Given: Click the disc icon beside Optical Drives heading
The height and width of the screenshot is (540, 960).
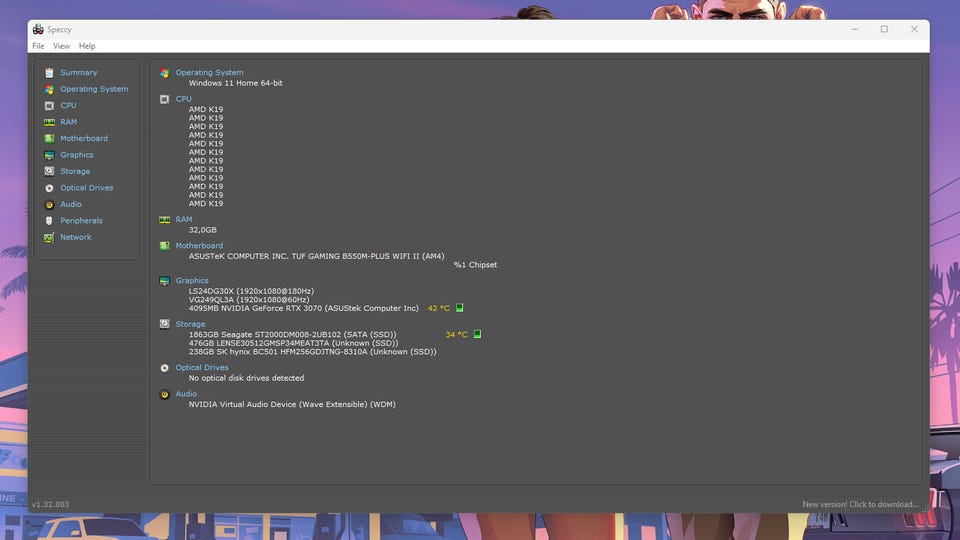Looking at the screenshot, I should point(164,368).
